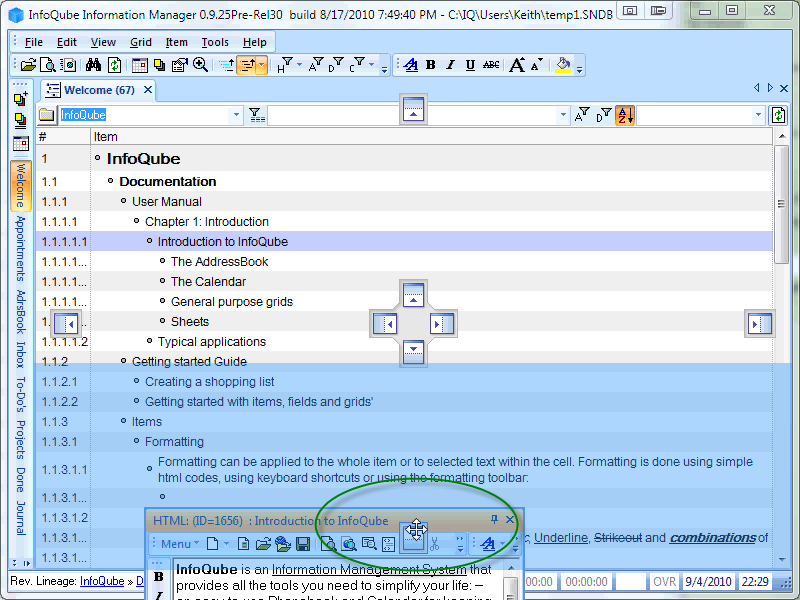Switch to the To-Do's side tab
Viewport: 800px width, 600px height.
click(x=20, y=394)
